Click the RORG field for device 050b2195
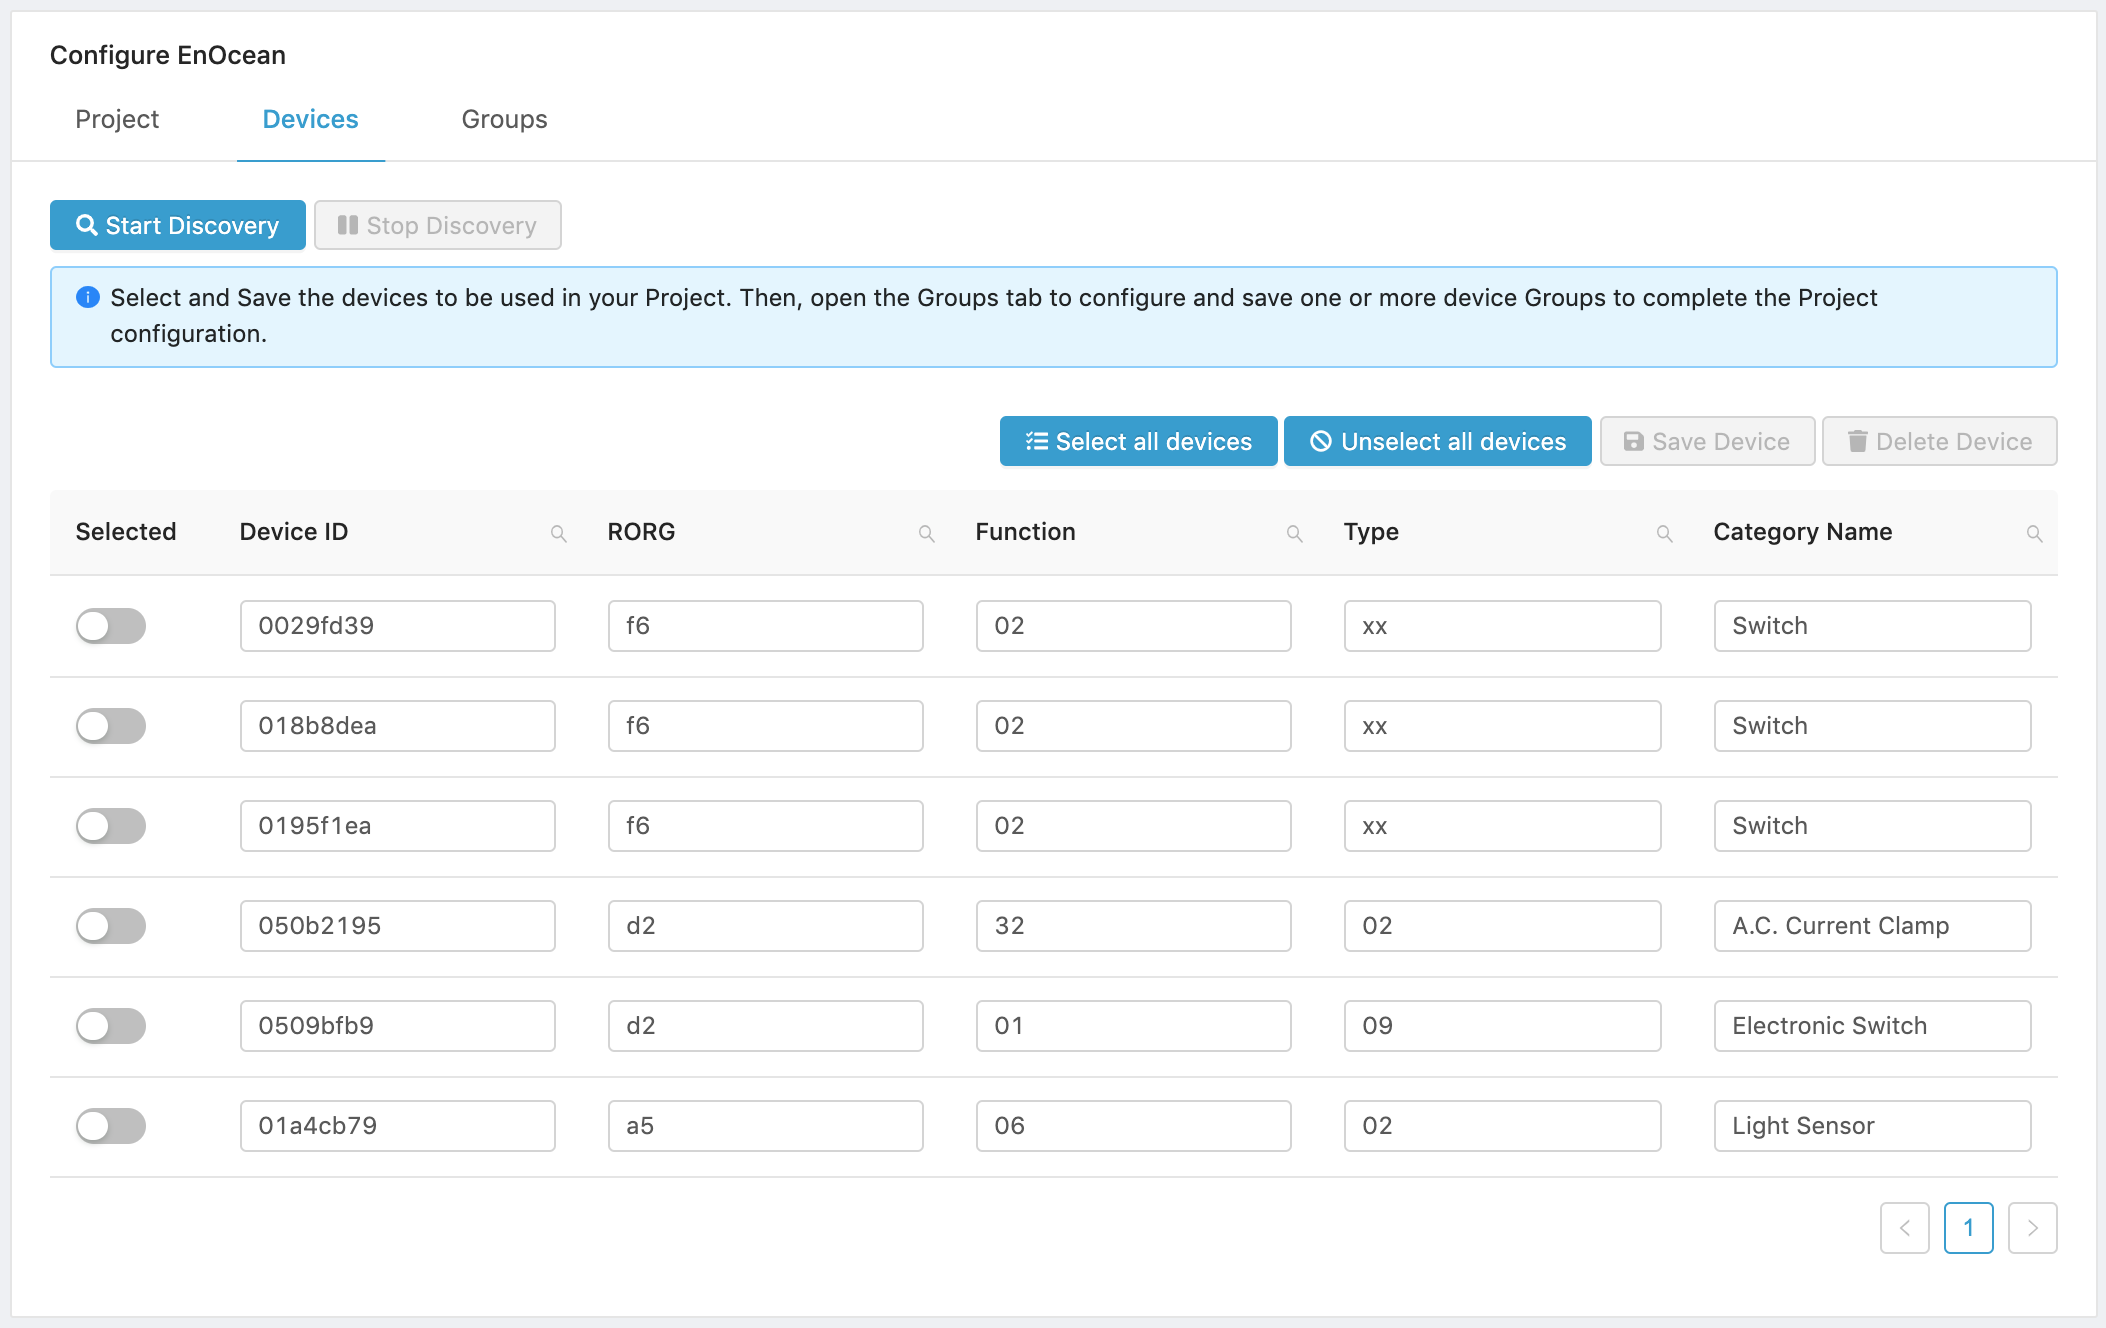 (x=766, y=926)
